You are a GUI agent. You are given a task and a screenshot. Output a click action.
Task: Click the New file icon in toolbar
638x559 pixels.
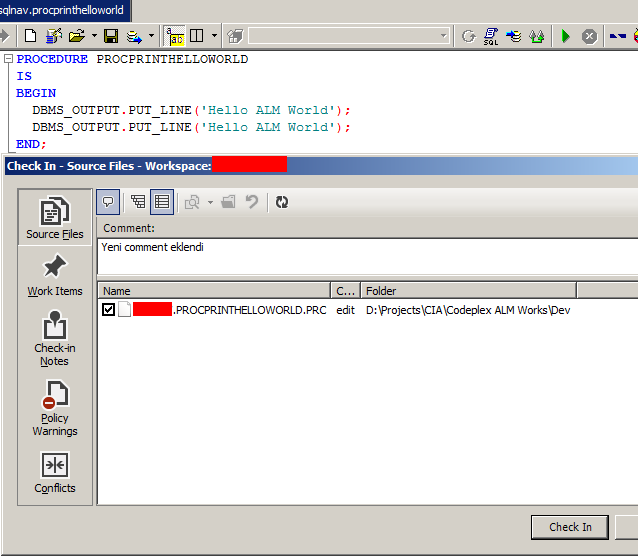[31, 36]
